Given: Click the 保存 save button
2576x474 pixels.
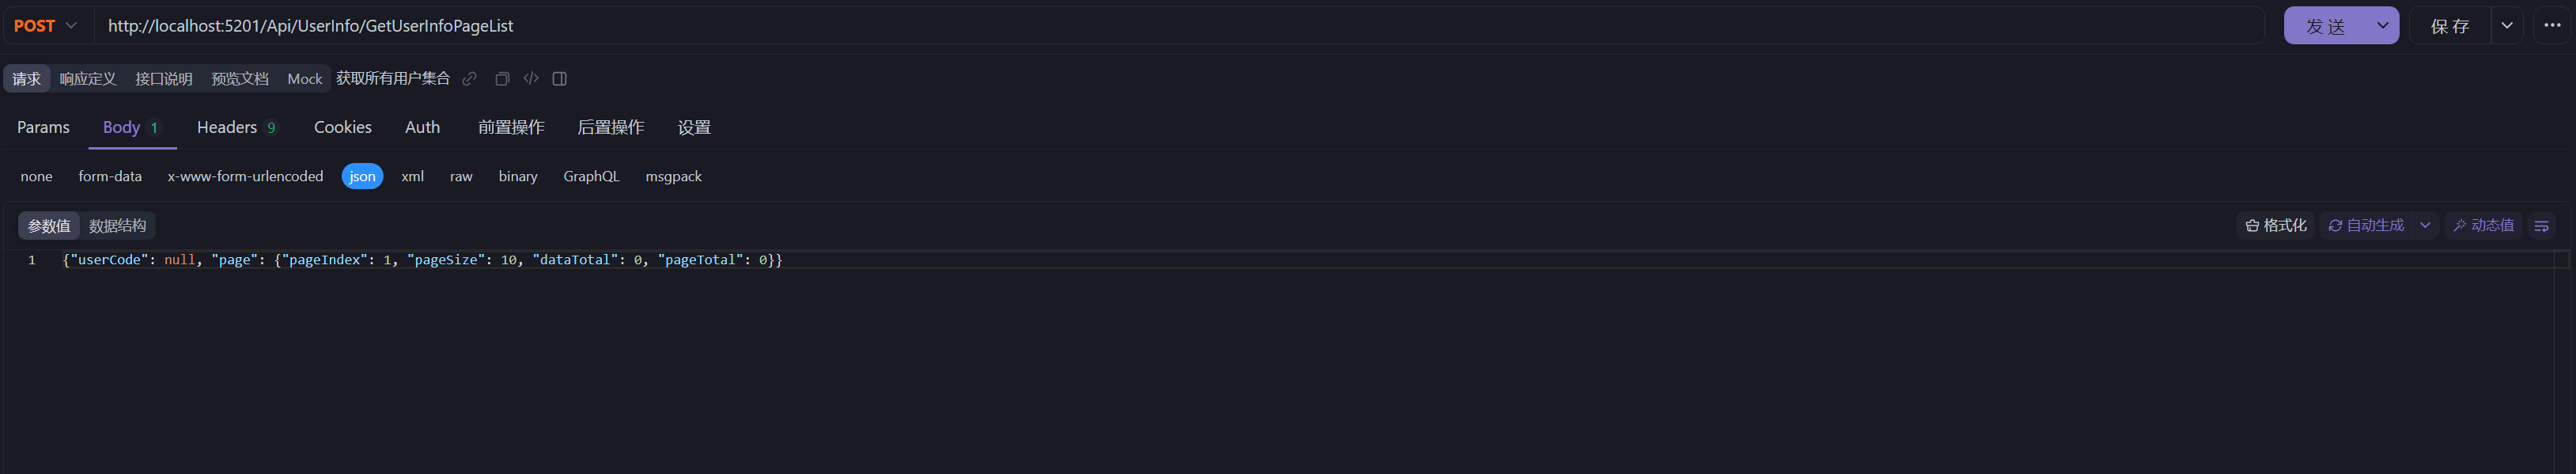Looking at the screenshot, I should coord(2449,26).
